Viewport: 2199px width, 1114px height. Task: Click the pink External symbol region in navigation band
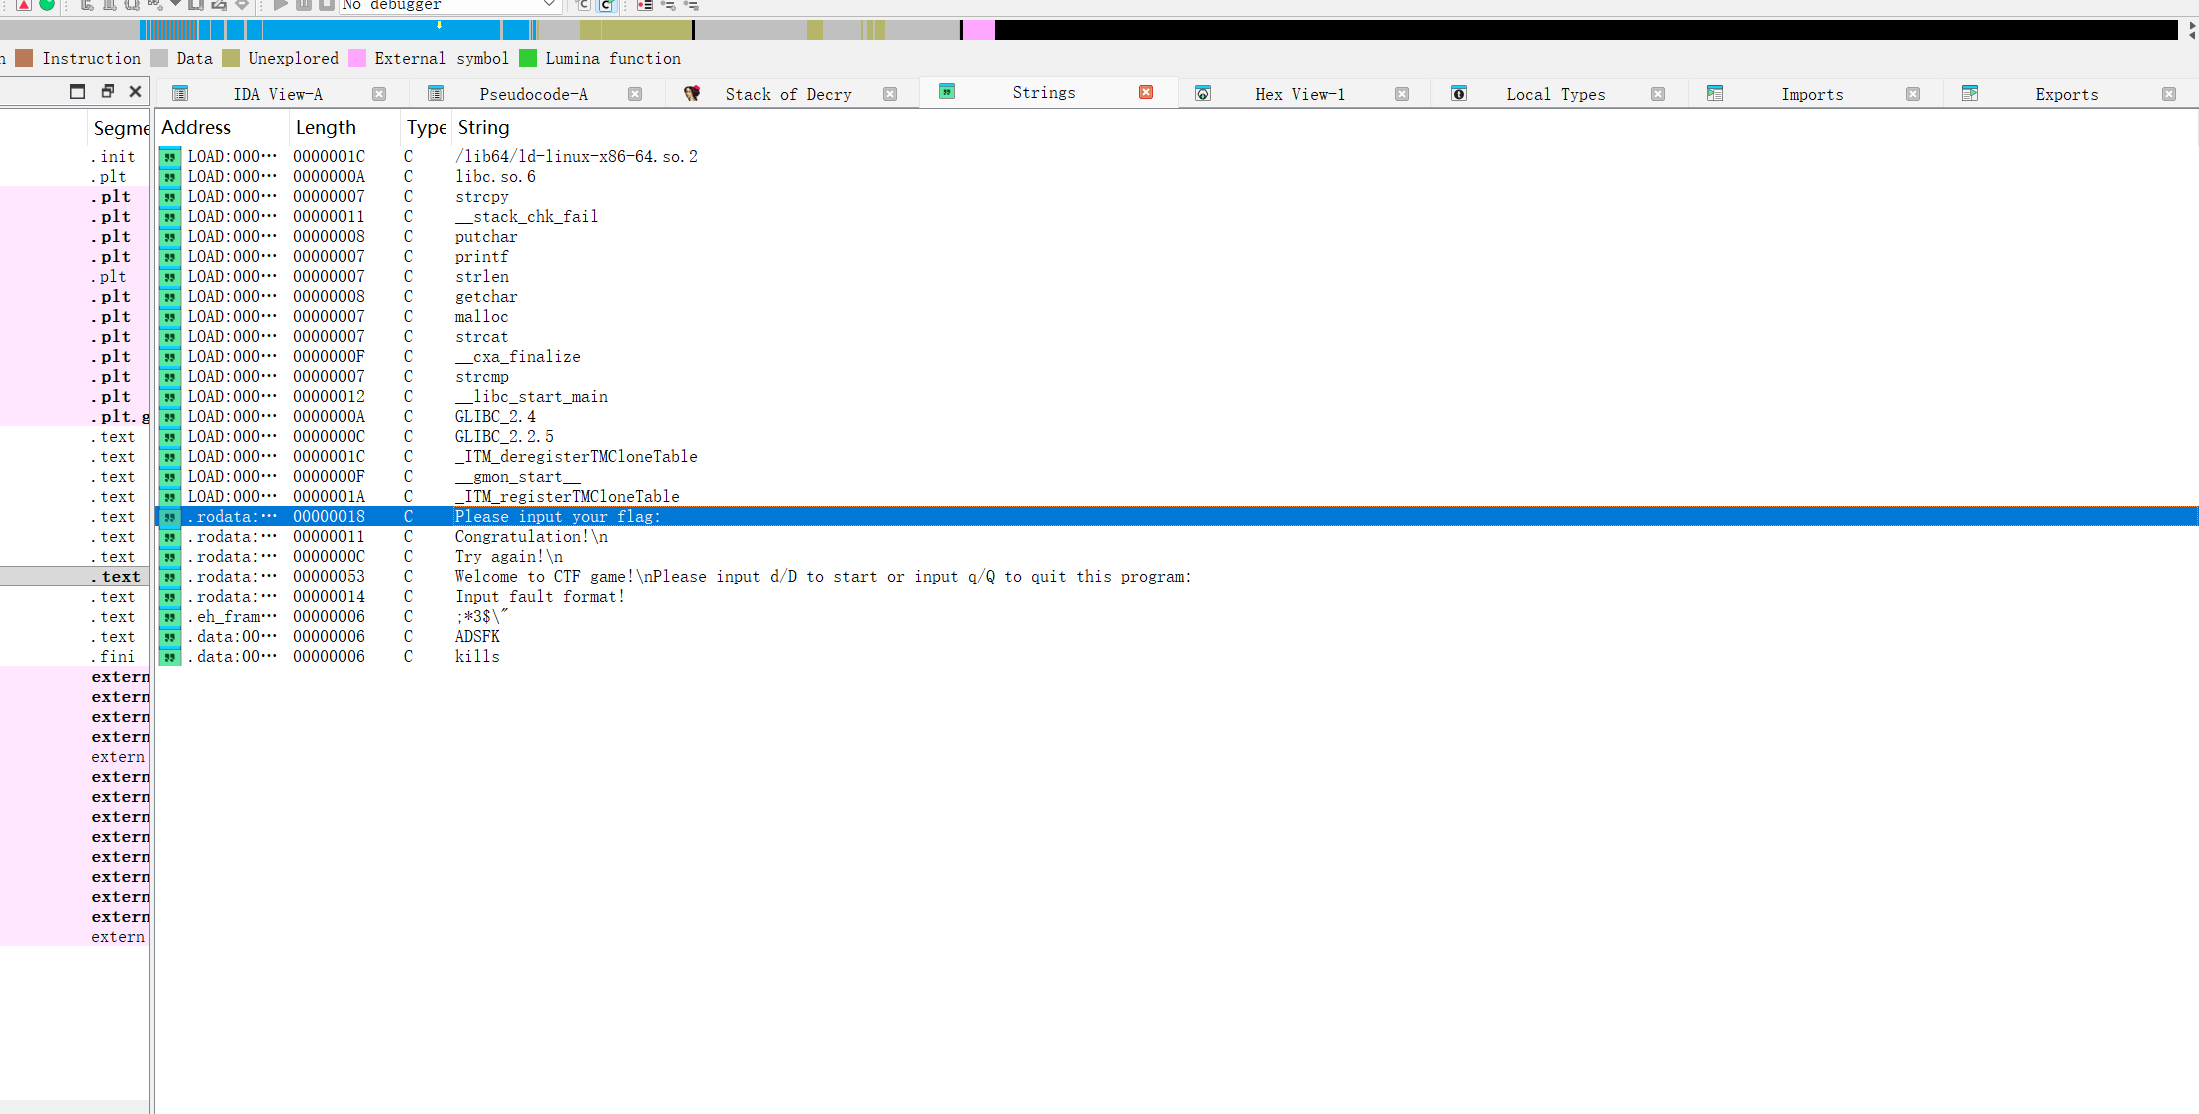point(979,30)
